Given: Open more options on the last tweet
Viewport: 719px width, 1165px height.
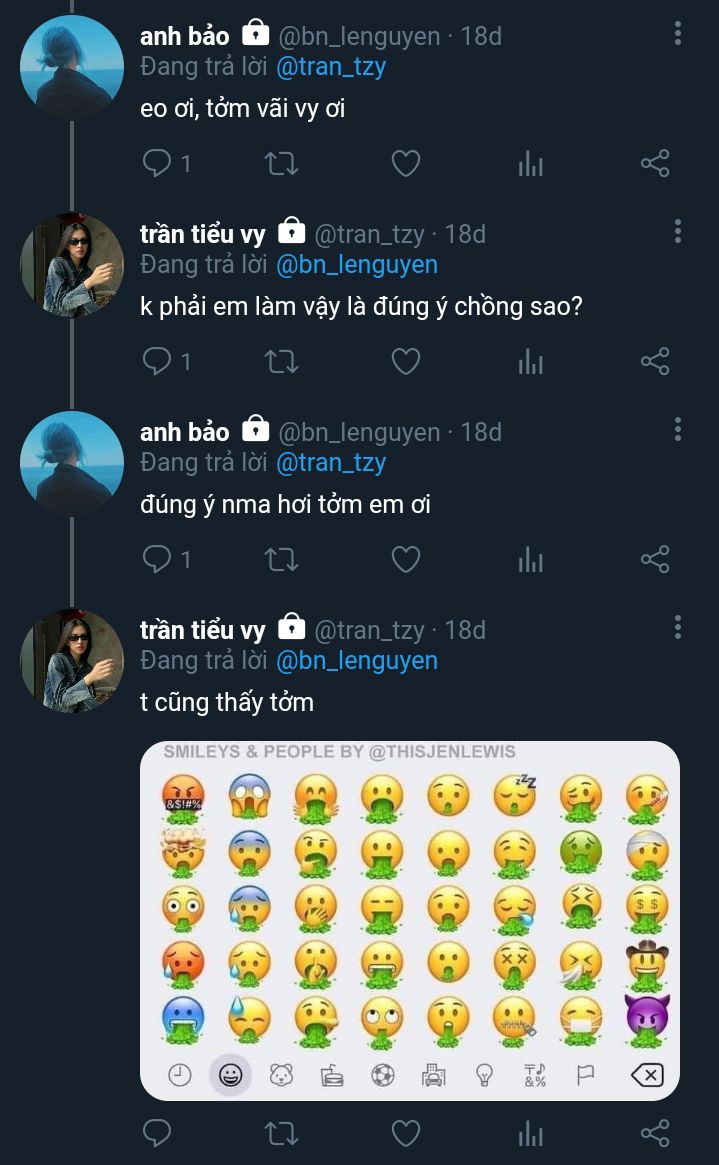Looking at the screenshot, I should click(x=678, y=629).
